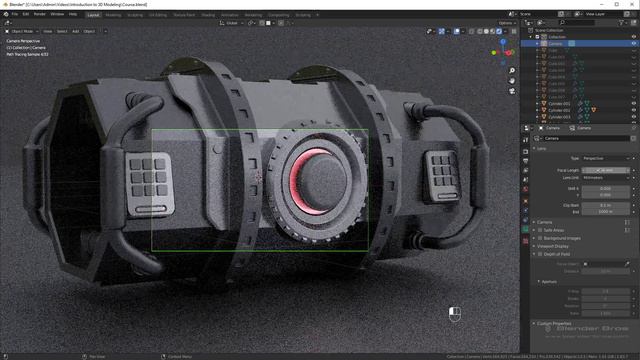
Task: Toggle visibility of Cylinder.002
Action: pos(634,110)
